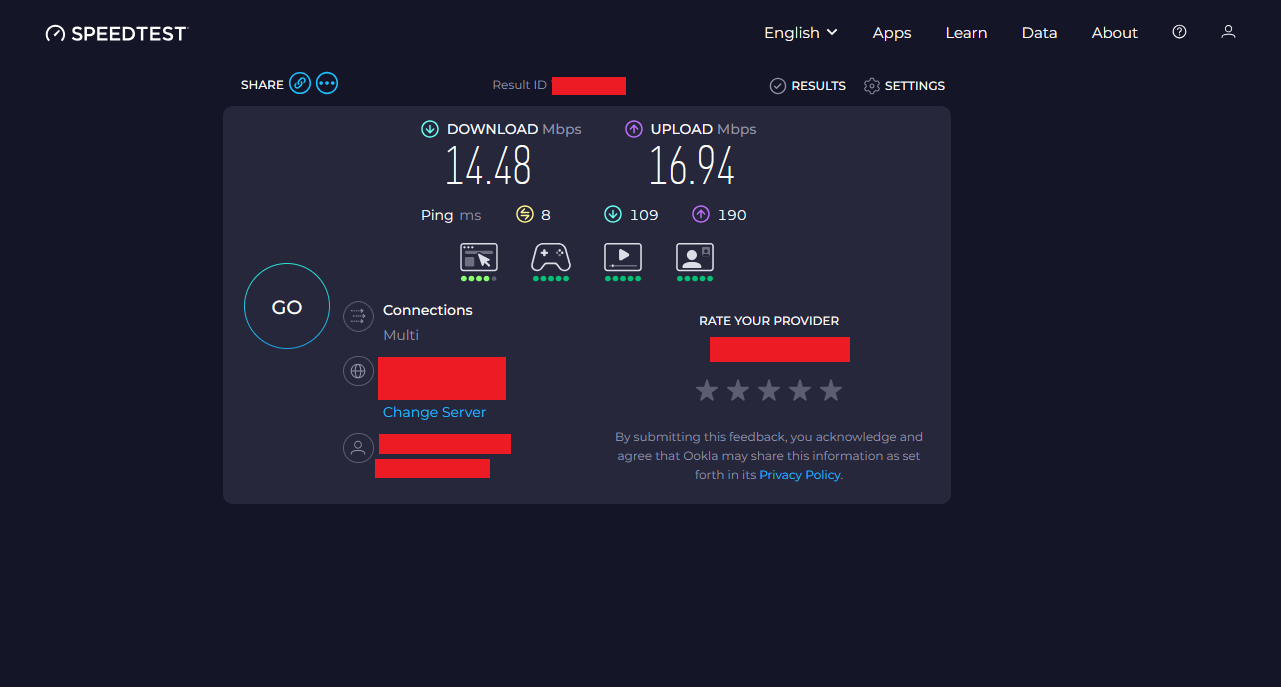Open the About menu
Image resolution: width=1281 pixels, height=687 pixels.
point(1115,33)
